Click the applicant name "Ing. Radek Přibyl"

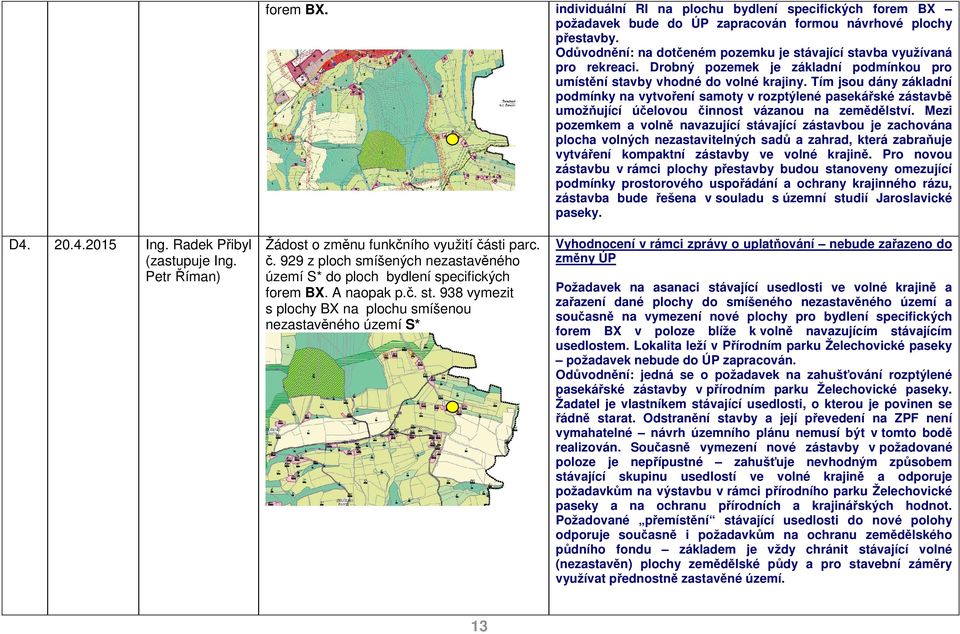click(x=198, y=245)
